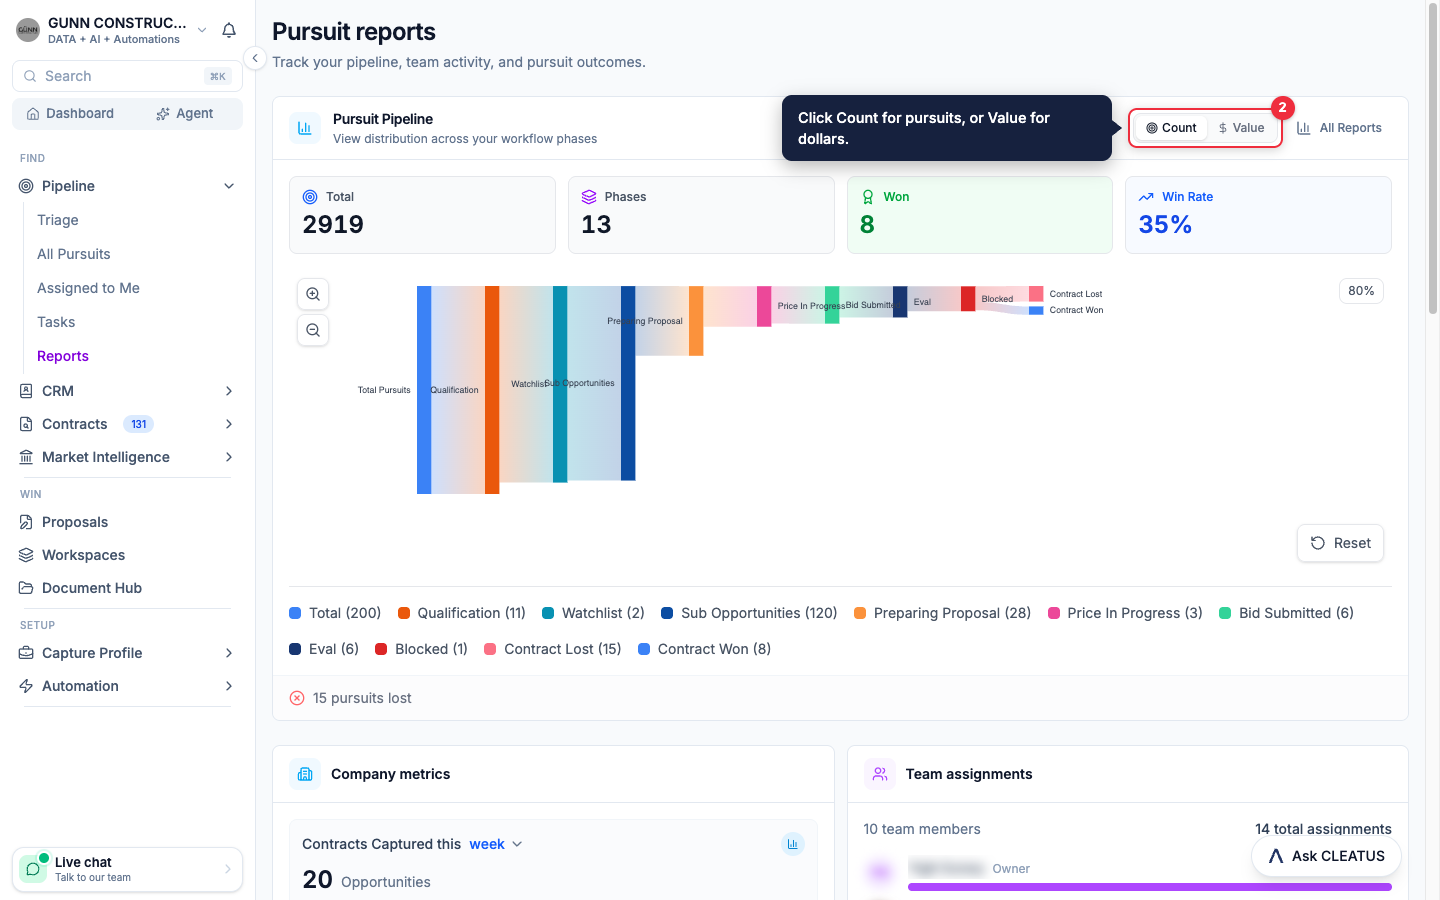This screenshot has height=900, width=1440.
Task: Click the Phases layers icon
Action: click(x=589, y=197)
